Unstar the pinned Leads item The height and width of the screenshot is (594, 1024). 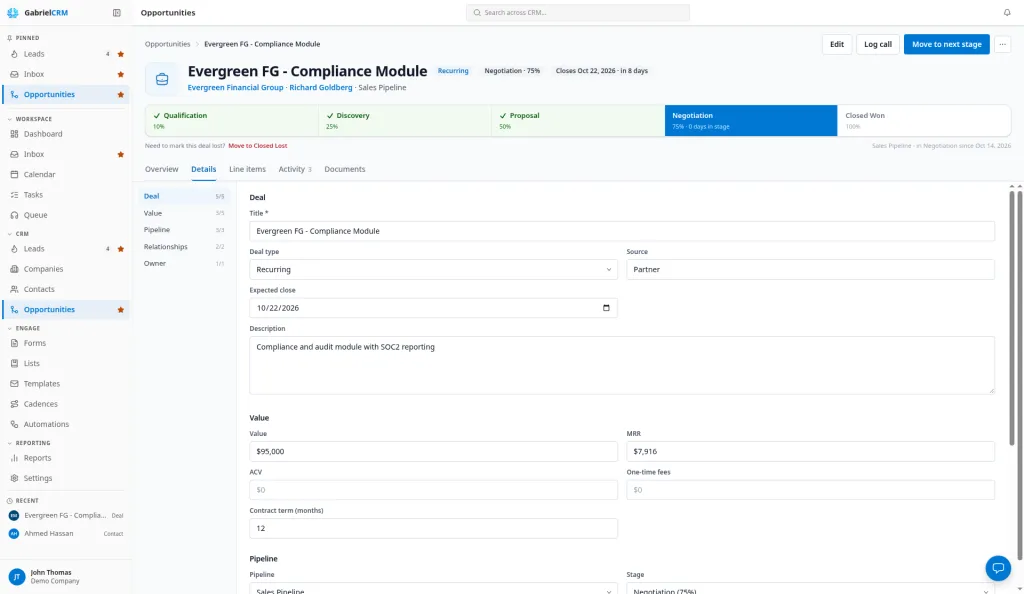point(120,54)
